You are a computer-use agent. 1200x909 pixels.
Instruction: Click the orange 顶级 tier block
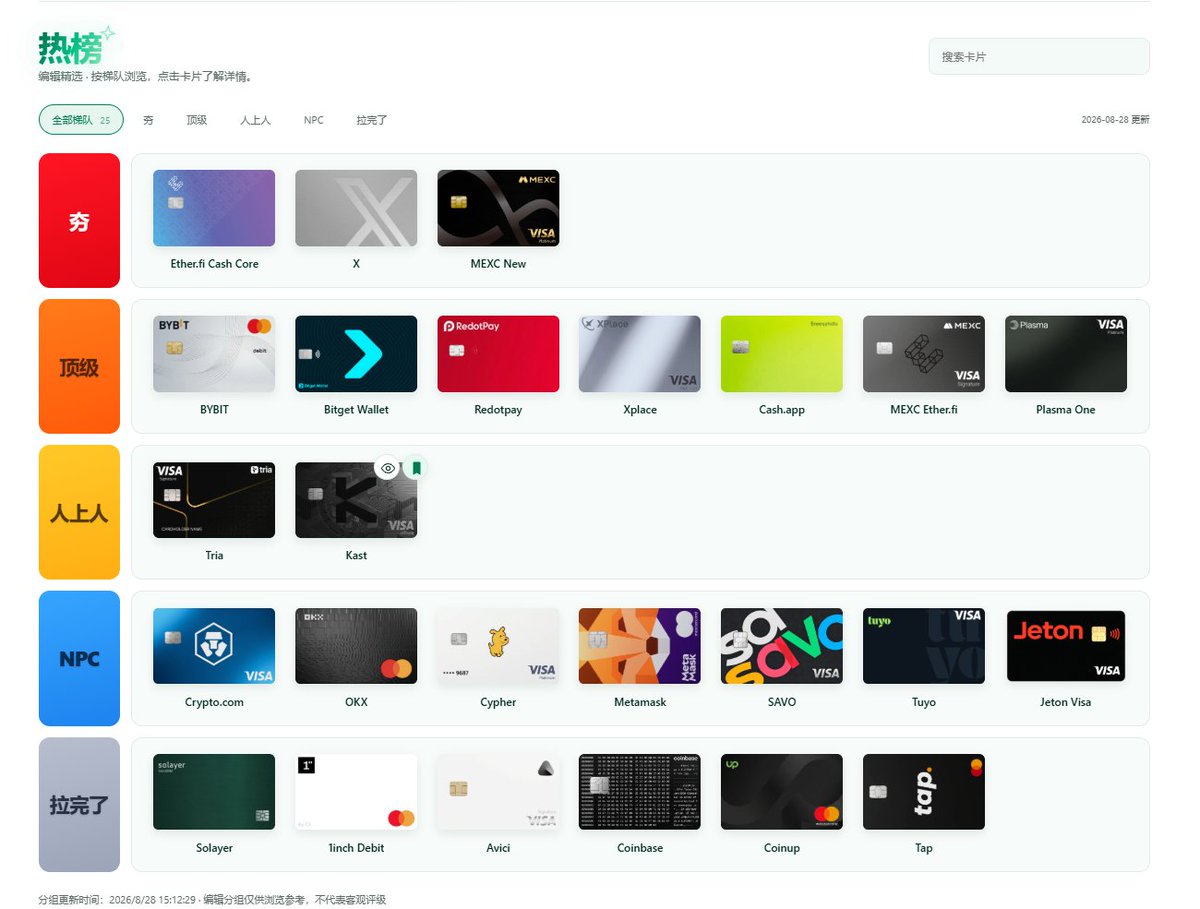pyautogui.click(x=79, y=367)
